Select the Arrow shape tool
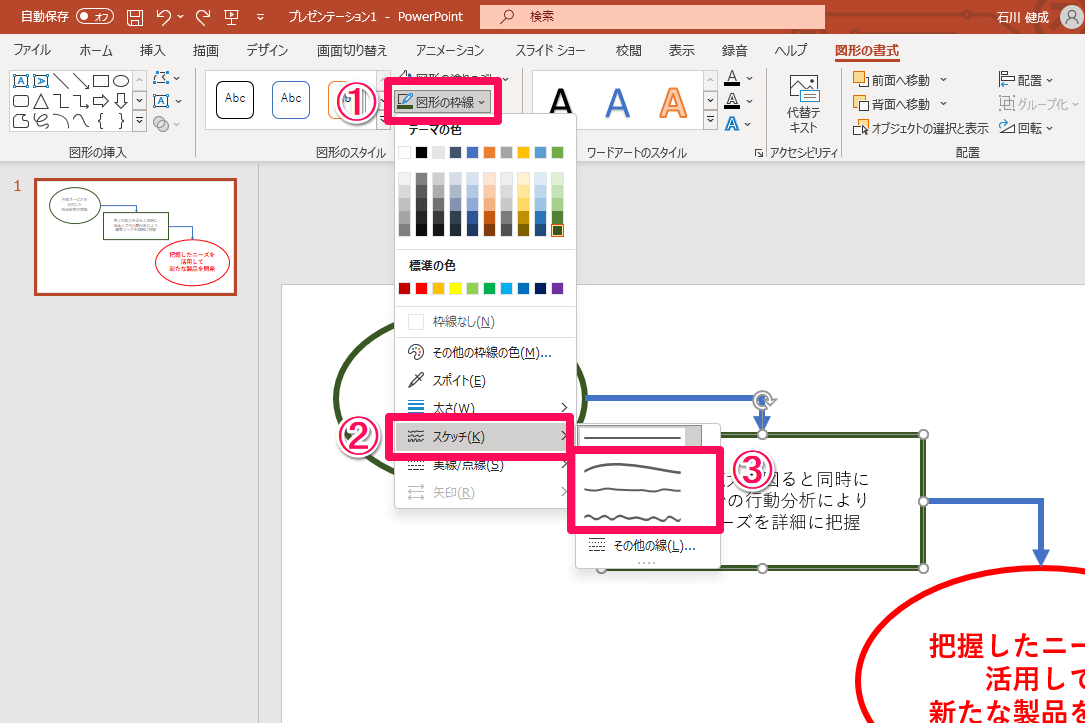 pos(81,82)
